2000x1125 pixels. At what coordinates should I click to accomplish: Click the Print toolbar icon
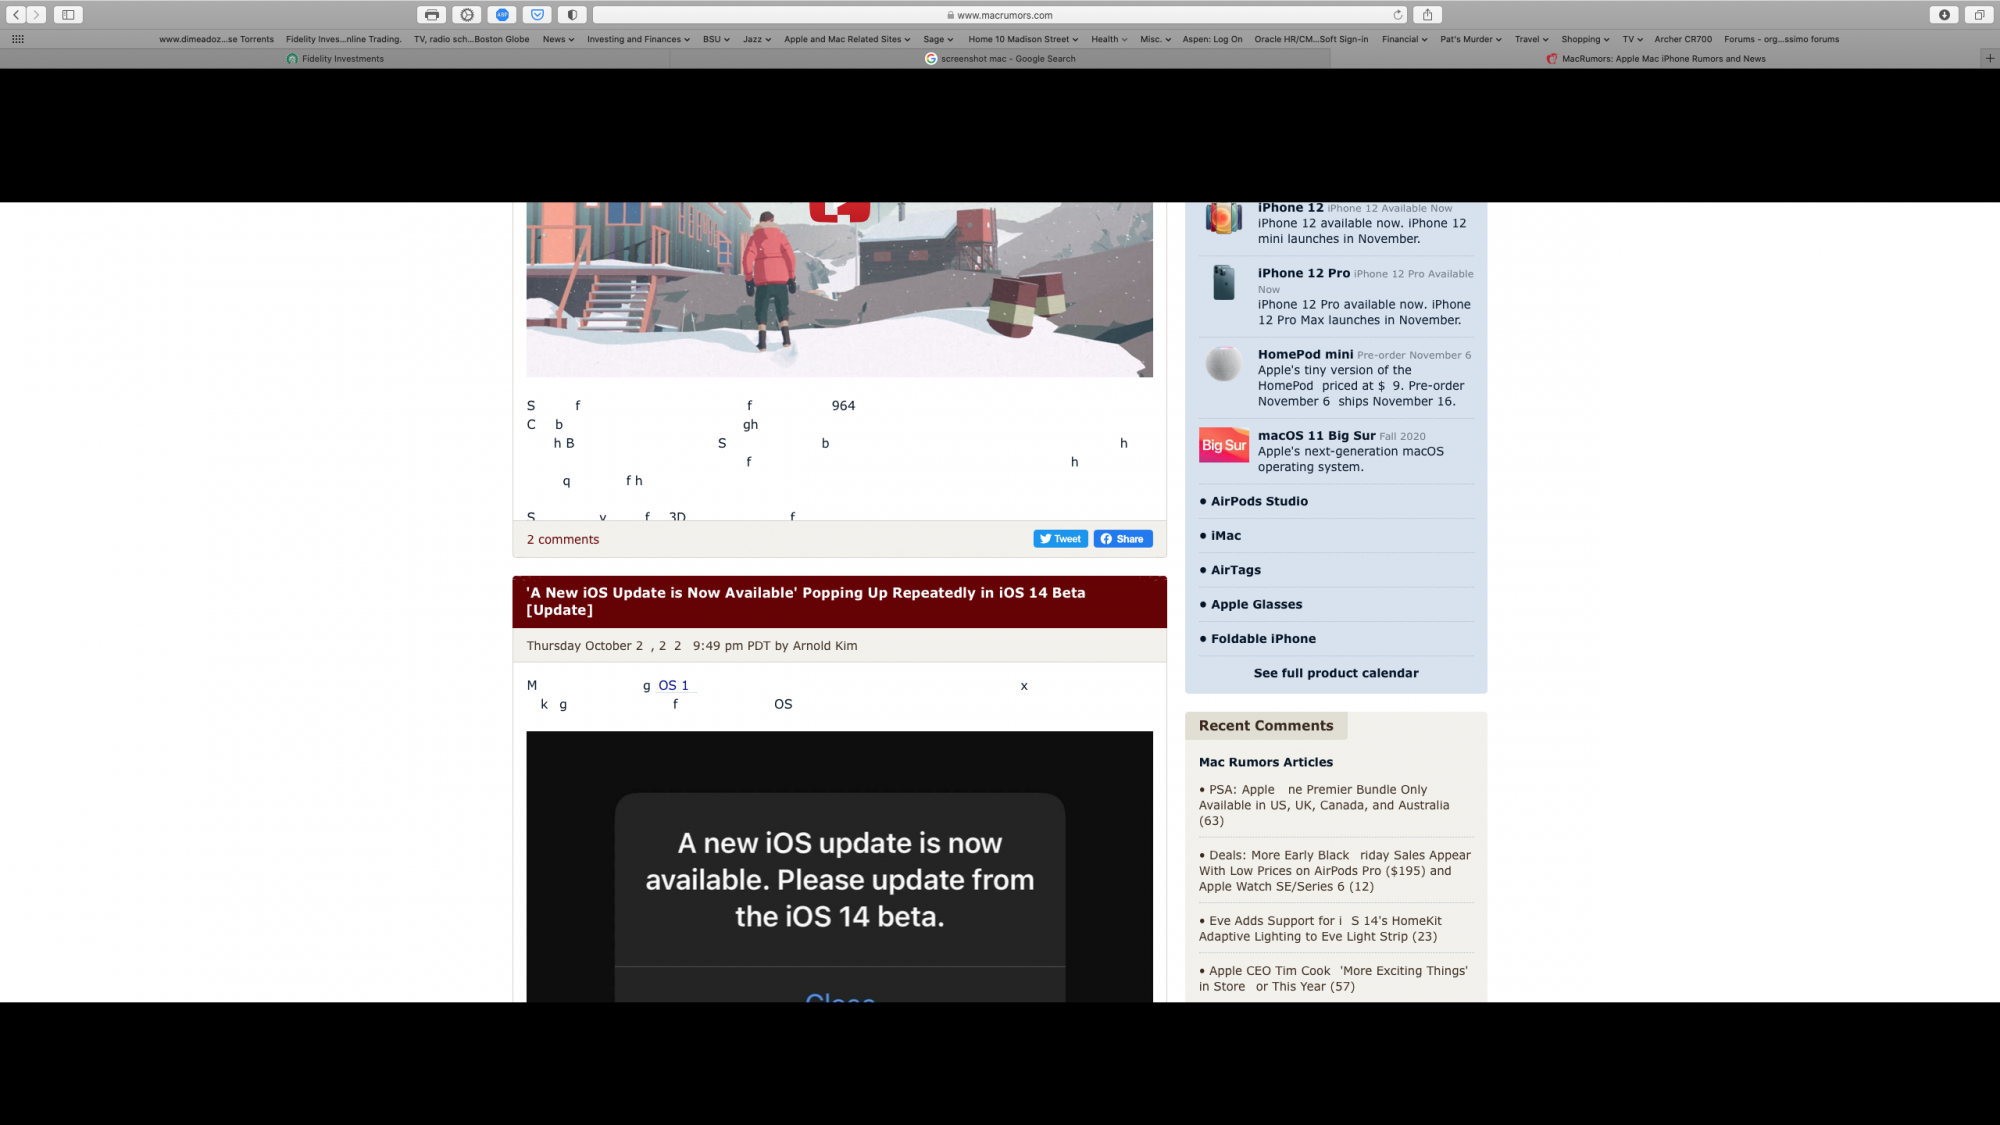[x=432, y=15]
